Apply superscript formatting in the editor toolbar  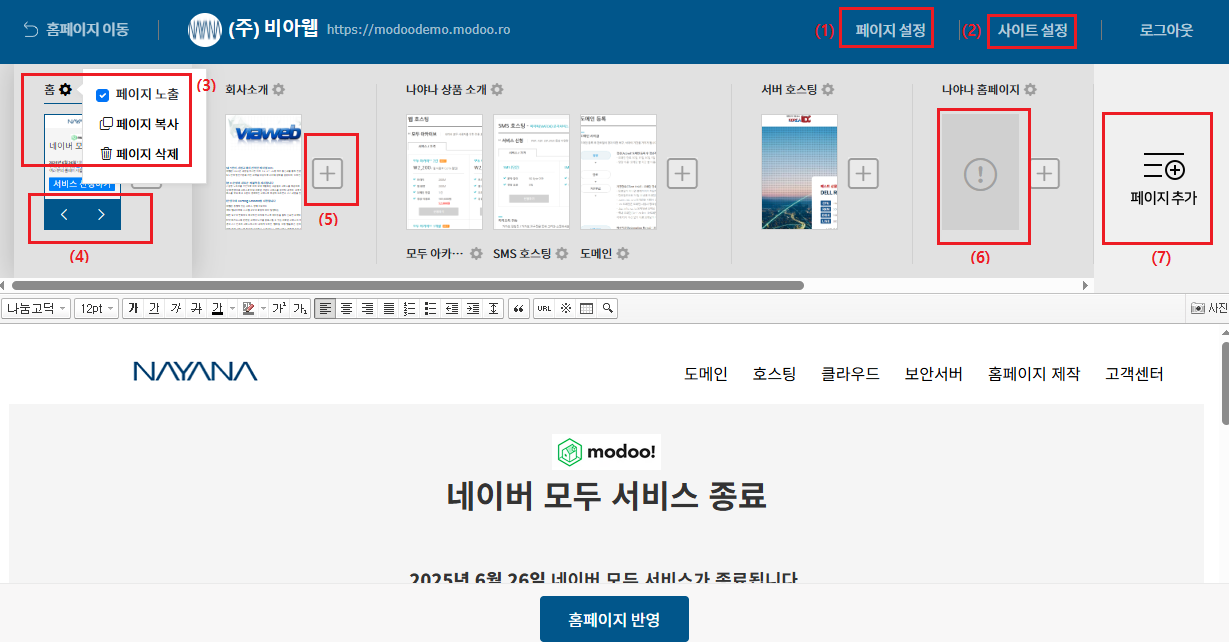(x=279, y=308)
